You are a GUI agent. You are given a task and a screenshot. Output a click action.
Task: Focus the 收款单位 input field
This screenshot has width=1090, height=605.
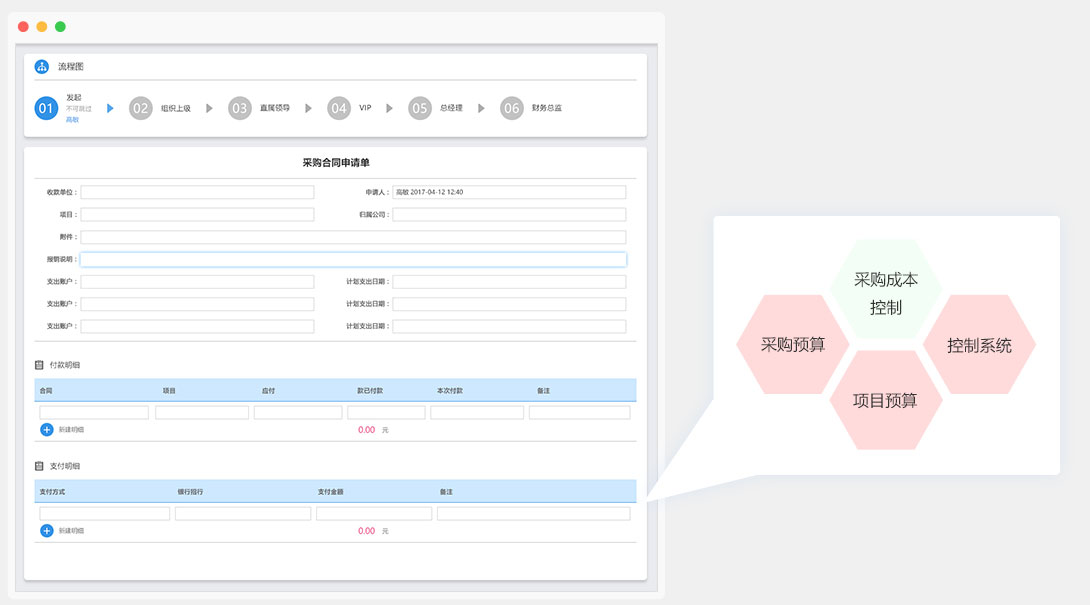point(197,192)
